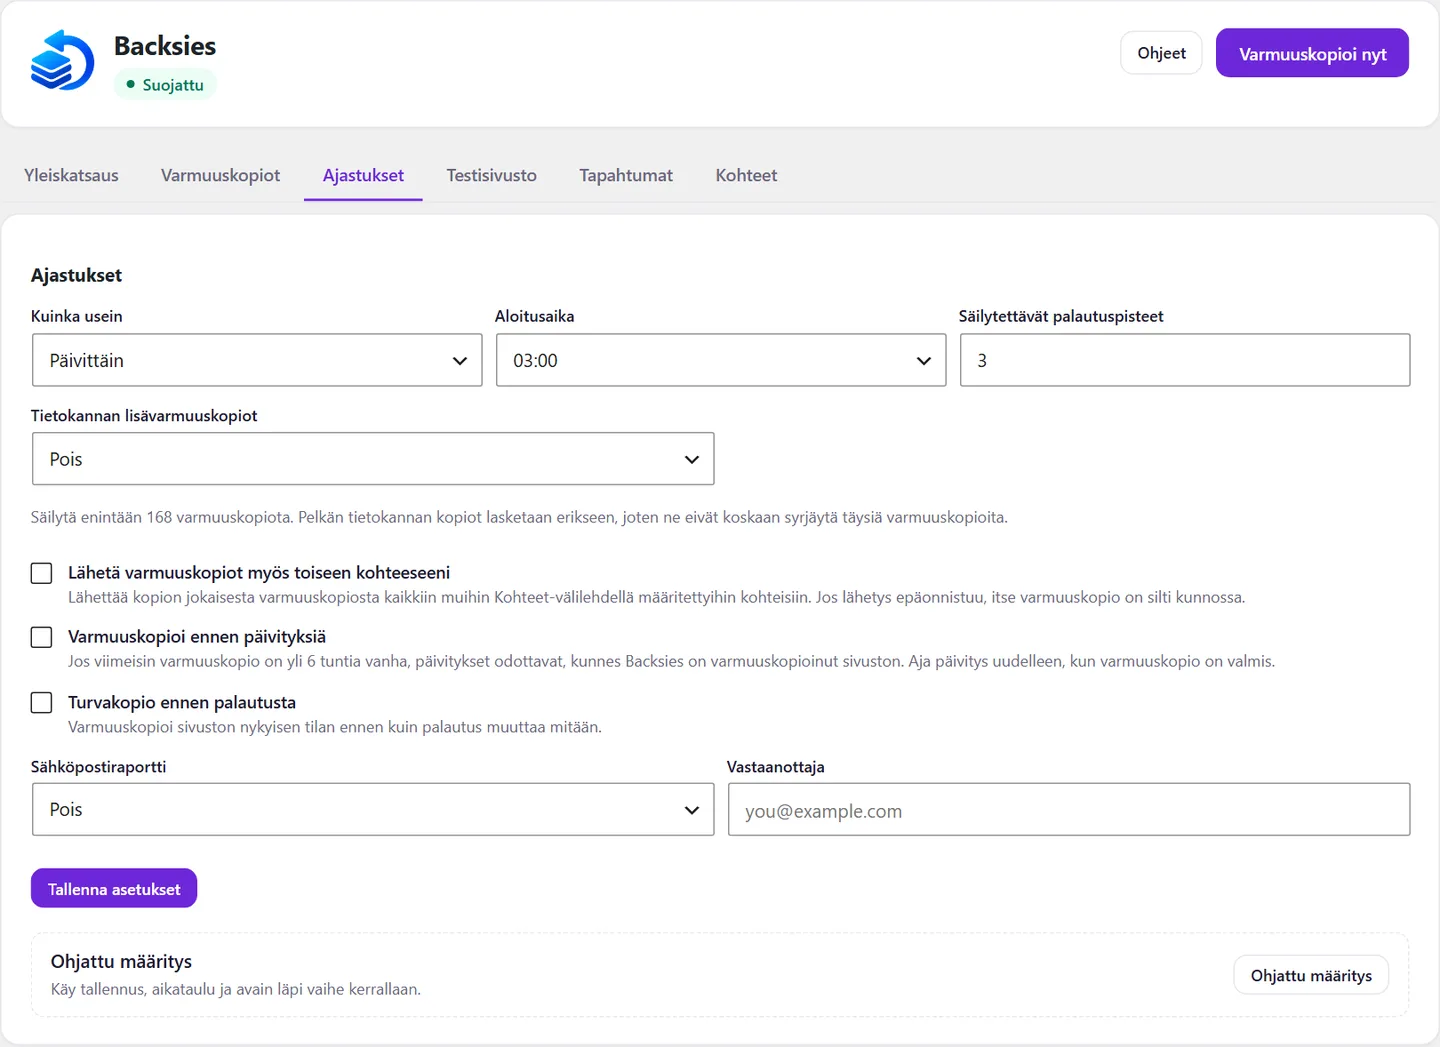Click the Vastaanottaja email input field

click(x=1069, y=810)
